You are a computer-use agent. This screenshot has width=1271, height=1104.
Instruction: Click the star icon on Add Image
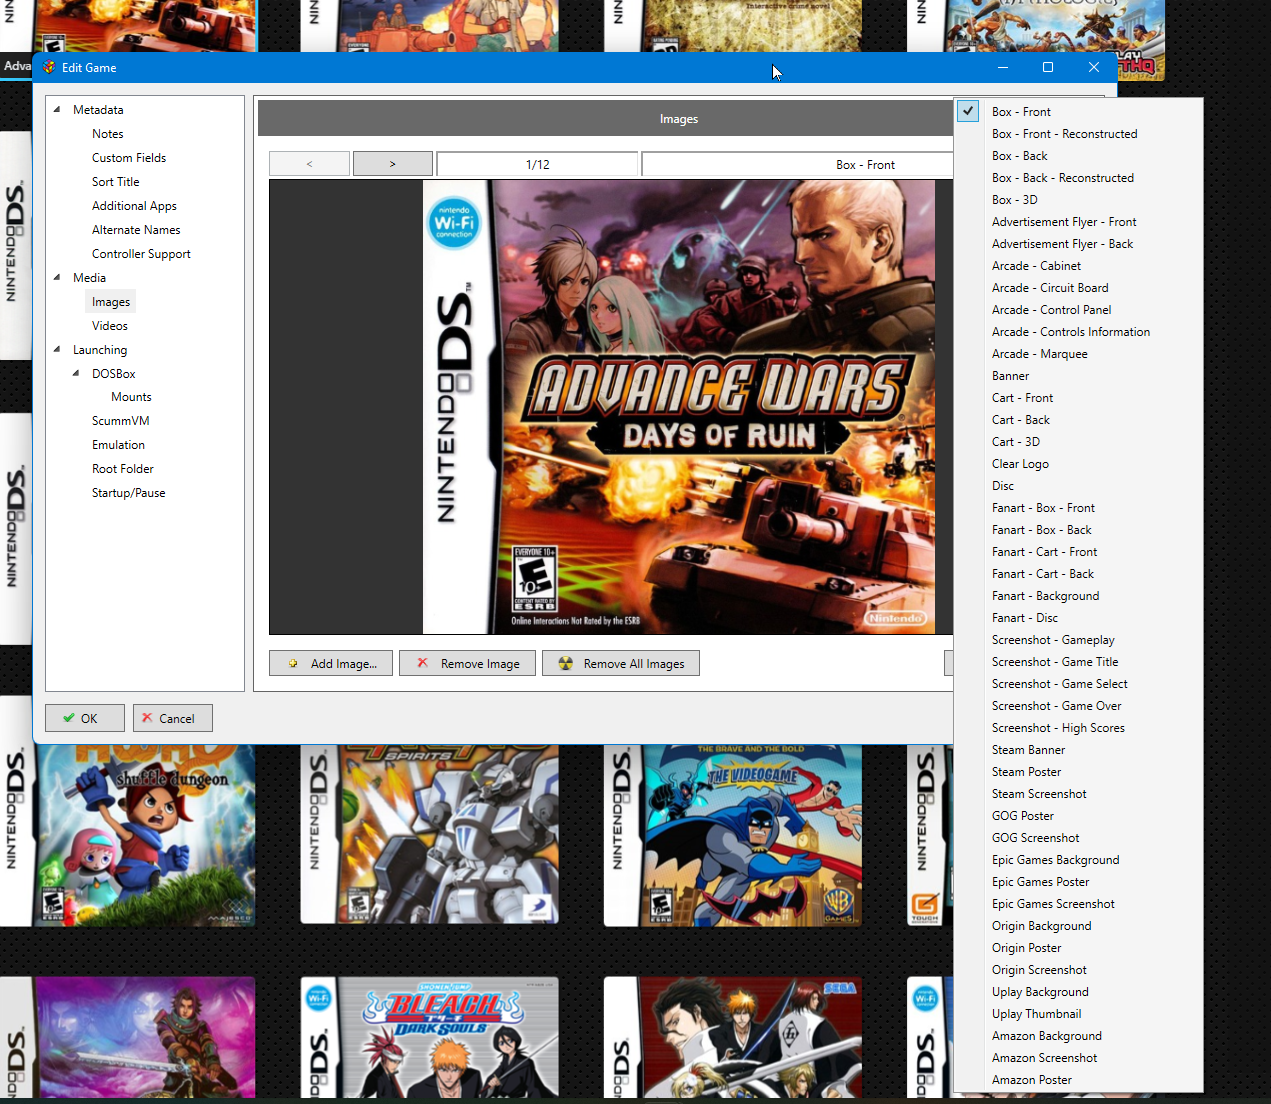pos(293,664)
